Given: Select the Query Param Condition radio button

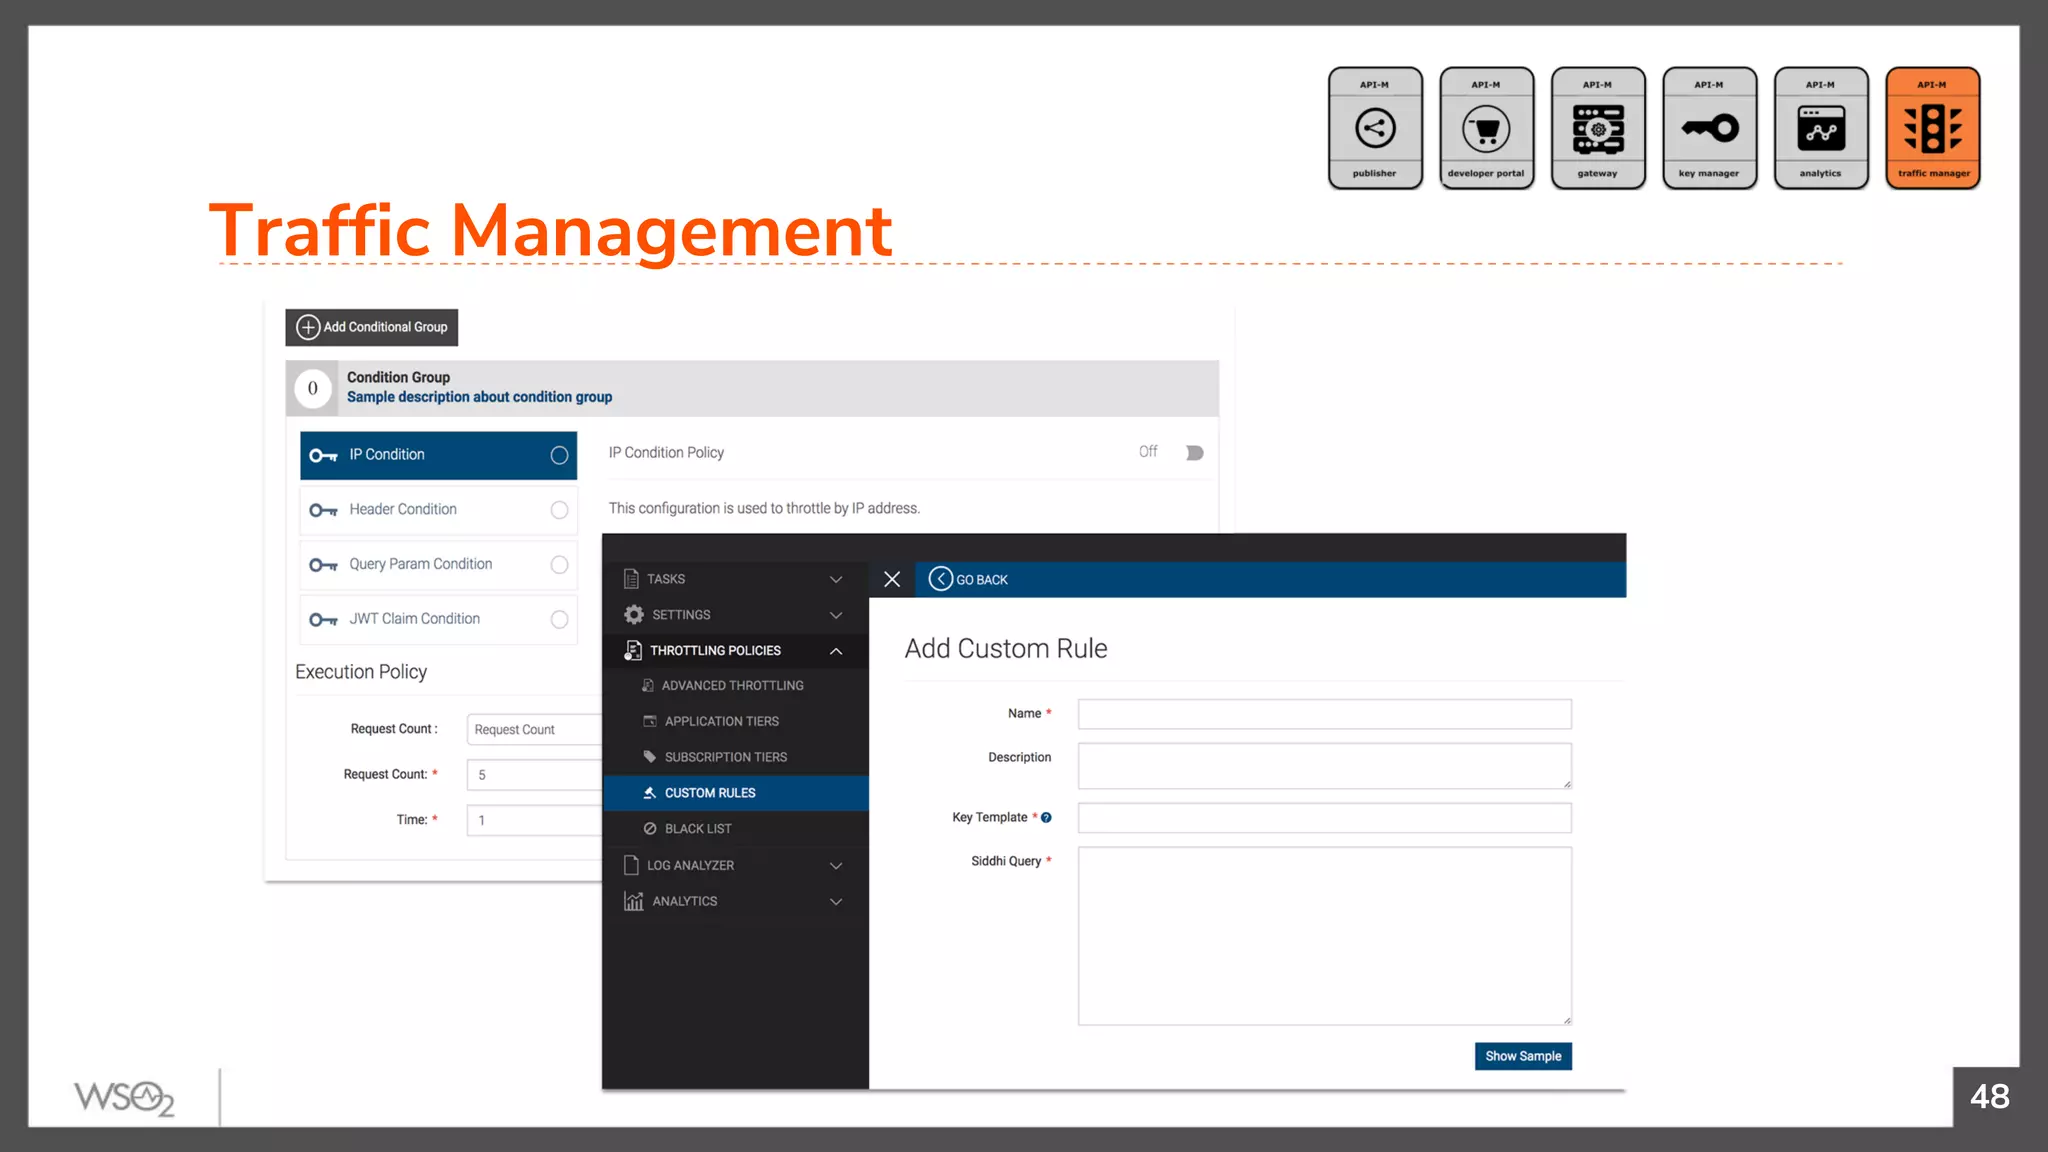Looking at the screenshot, I should point(559,565).
